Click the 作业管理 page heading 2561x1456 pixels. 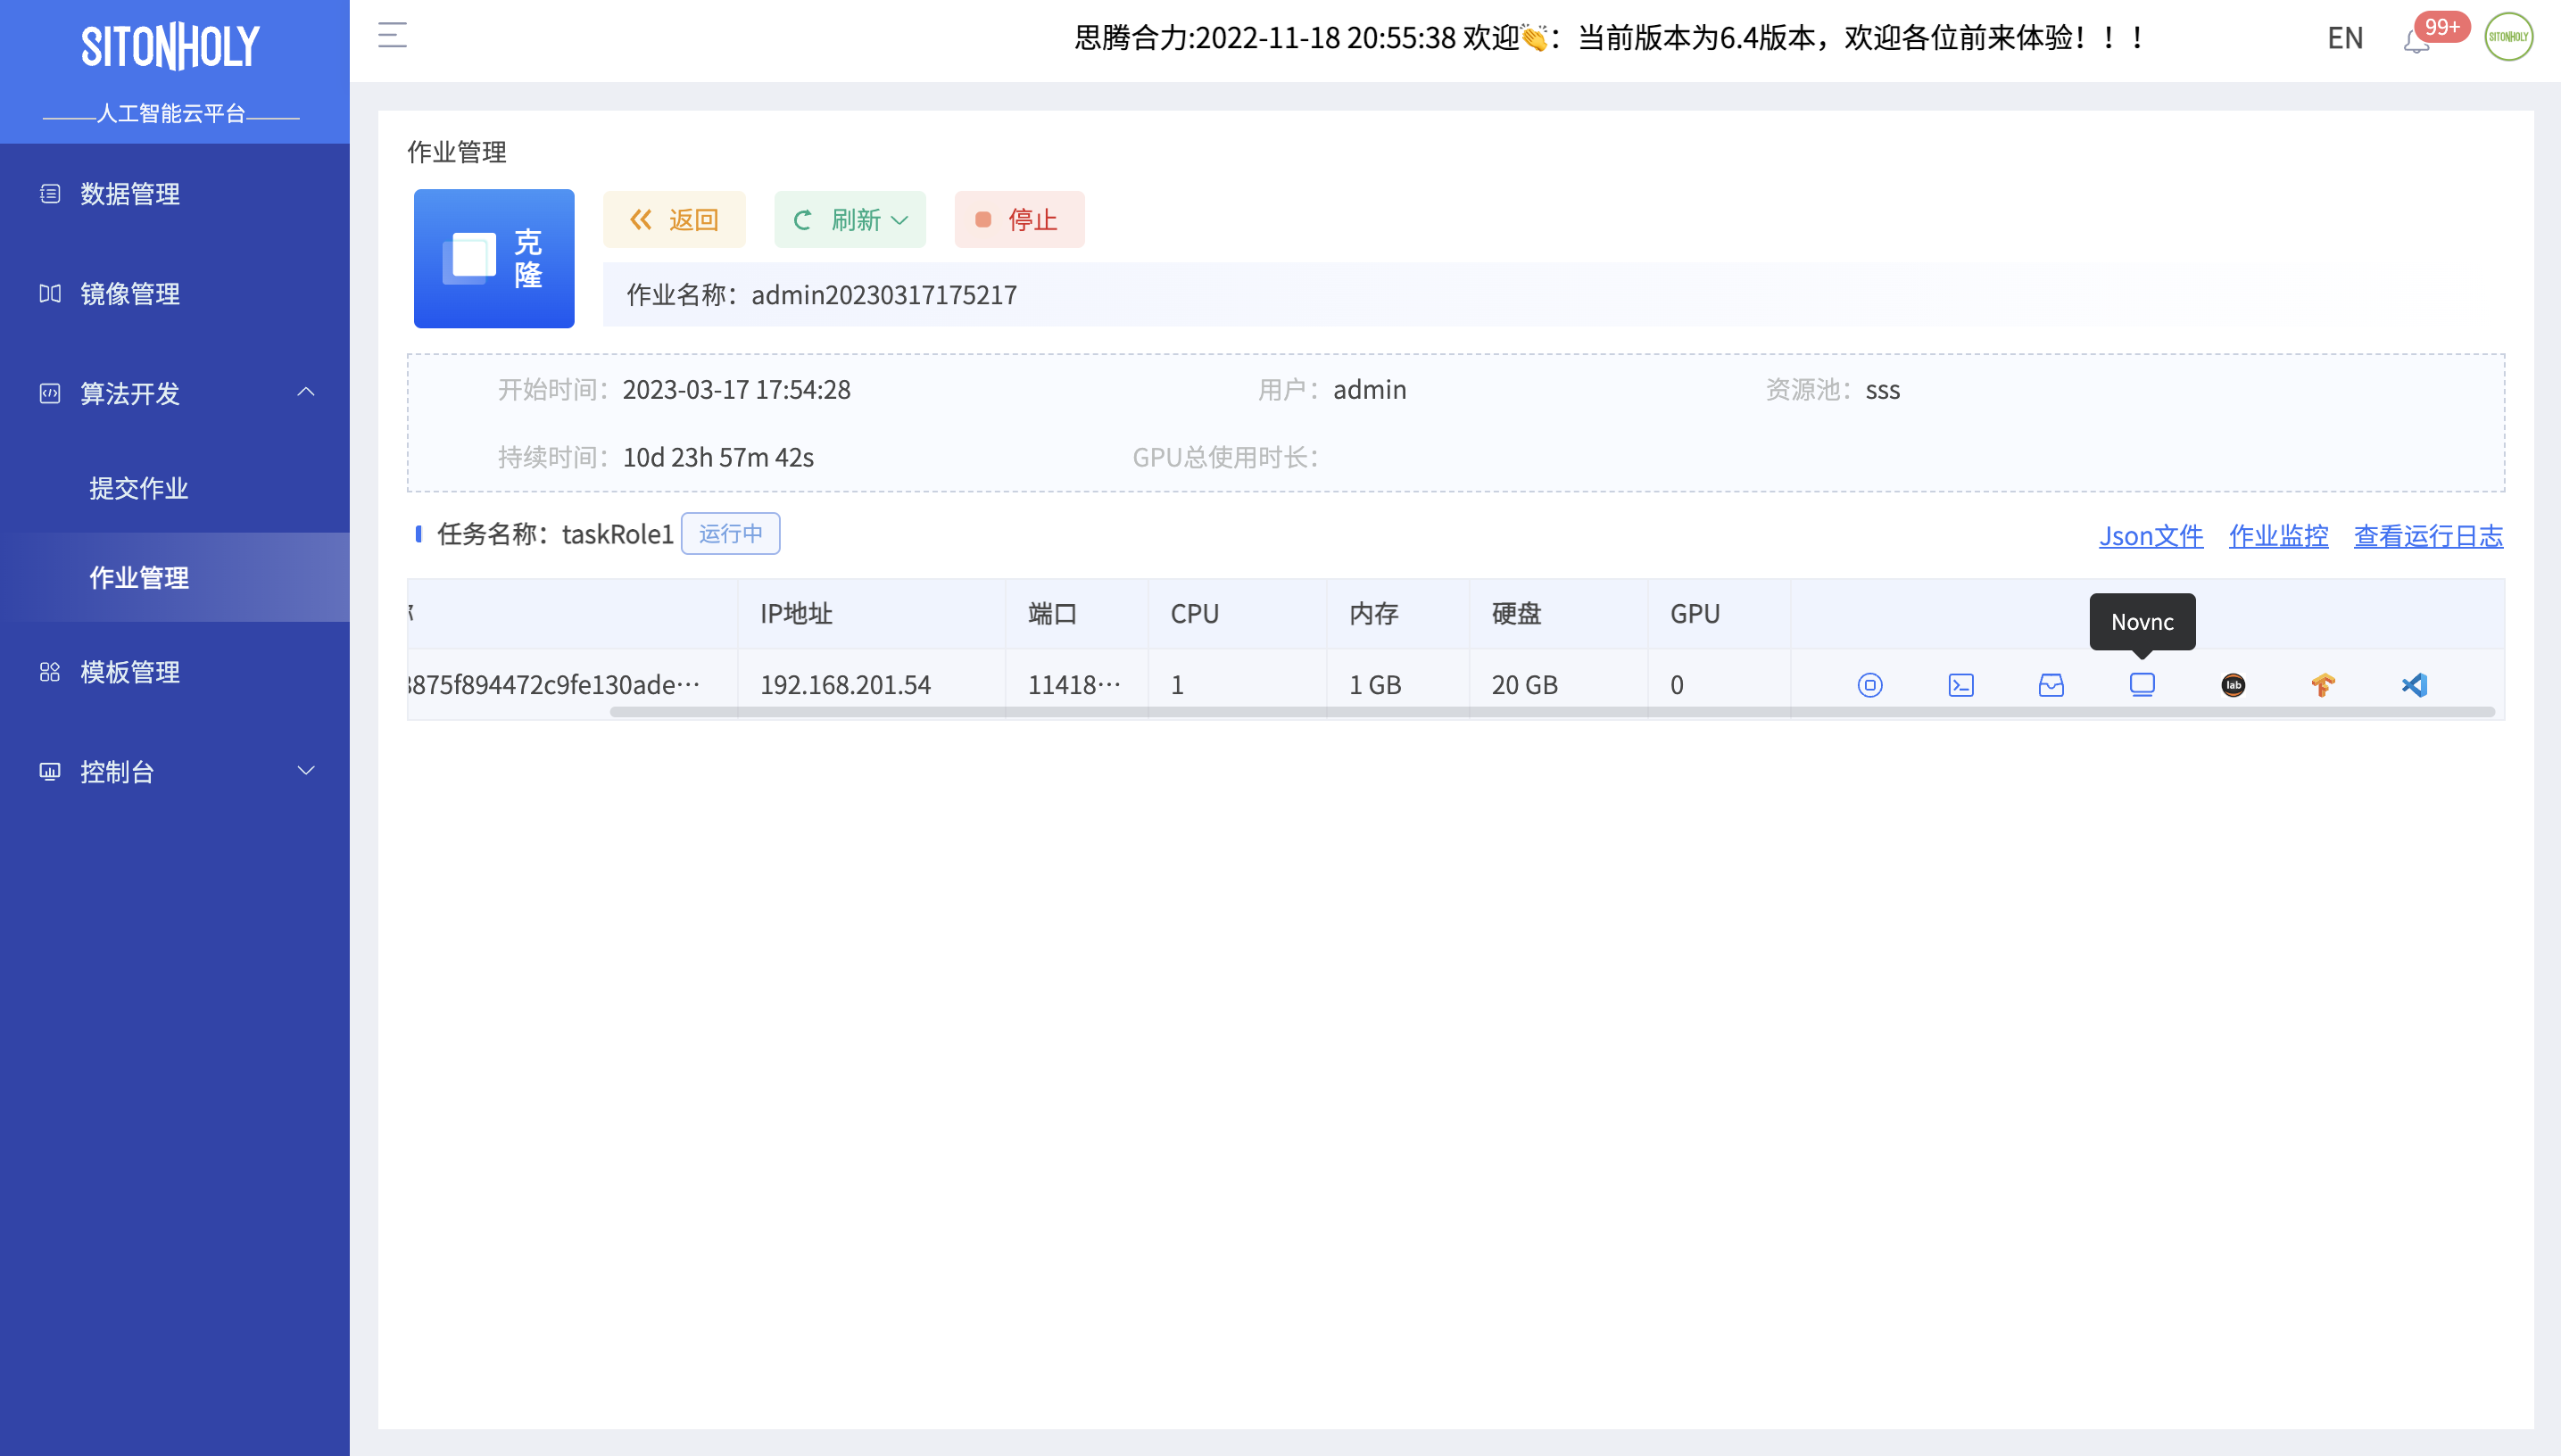pyautogui.click(x=457, y=152)
